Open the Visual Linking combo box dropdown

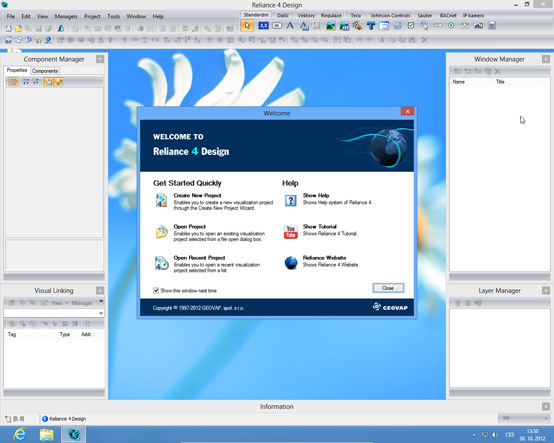pyautogui.click(x=101, y=313)
